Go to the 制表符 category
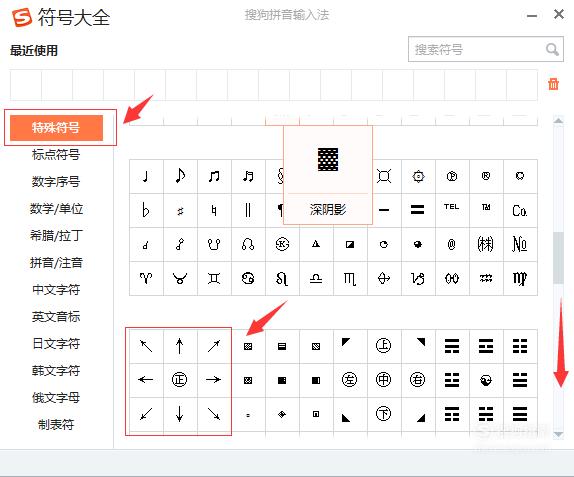This screenshot has width=574, height=477. (x=56, y=424)
